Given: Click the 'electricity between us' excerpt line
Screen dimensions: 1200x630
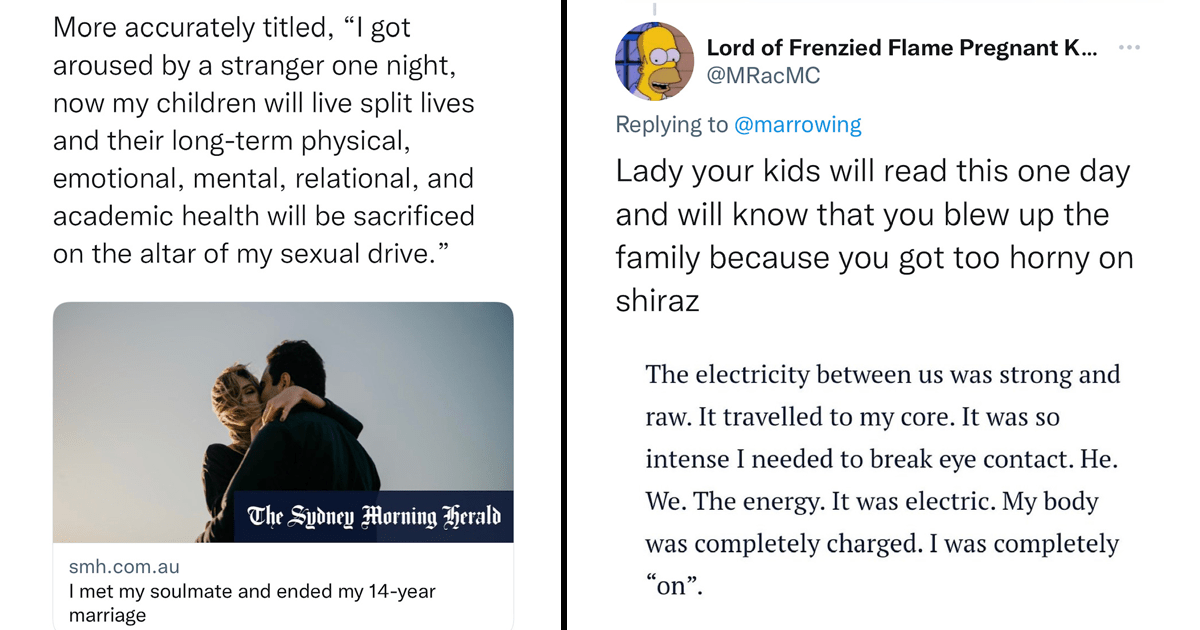Looking at the screenshot, I should [x=883, y=375].
